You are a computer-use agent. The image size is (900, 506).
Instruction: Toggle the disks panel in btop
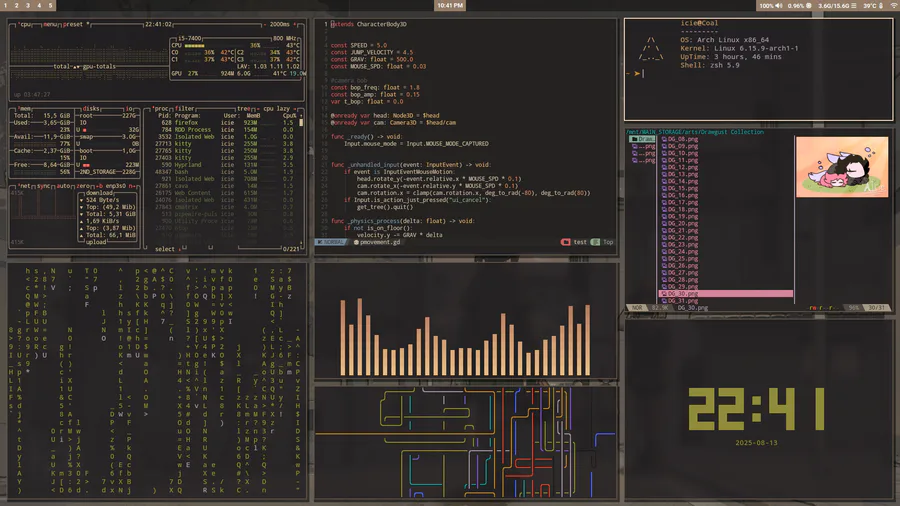click(91, 108)
